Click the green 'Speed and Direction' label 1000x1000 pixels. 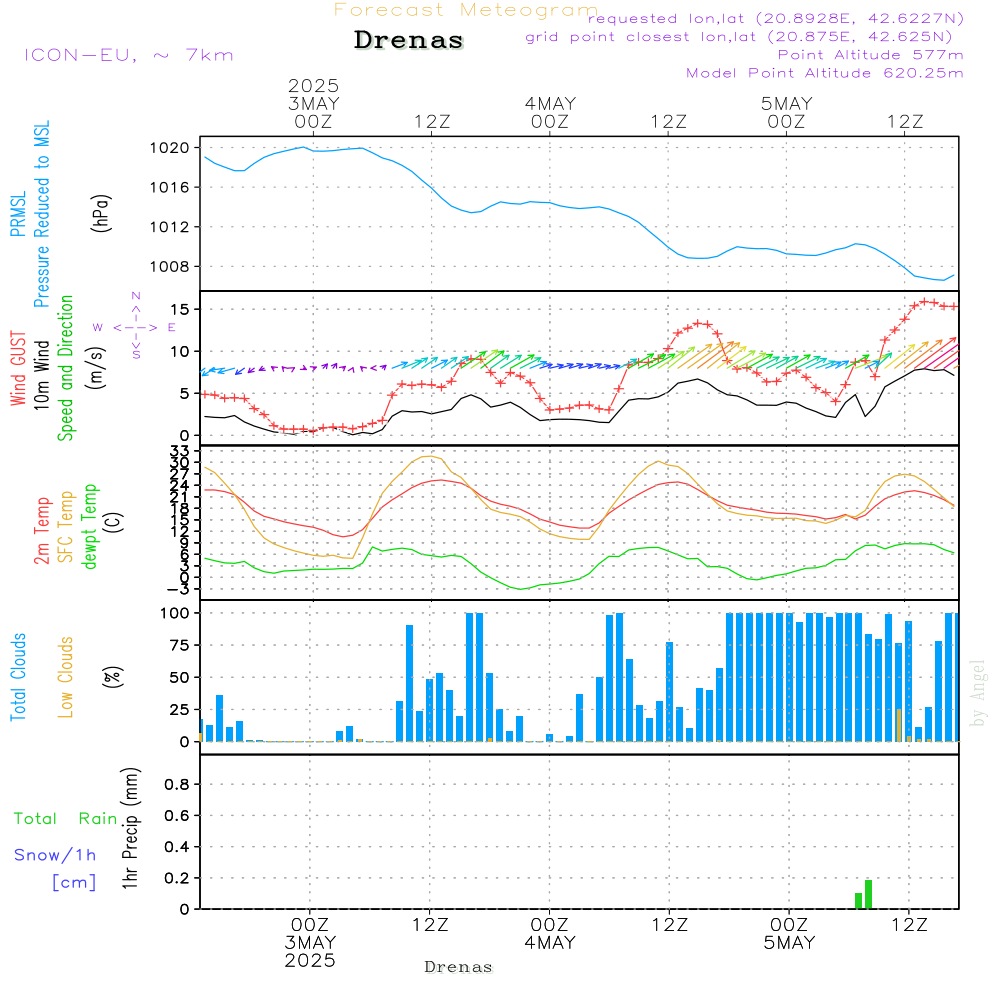[x=65, y=368]
